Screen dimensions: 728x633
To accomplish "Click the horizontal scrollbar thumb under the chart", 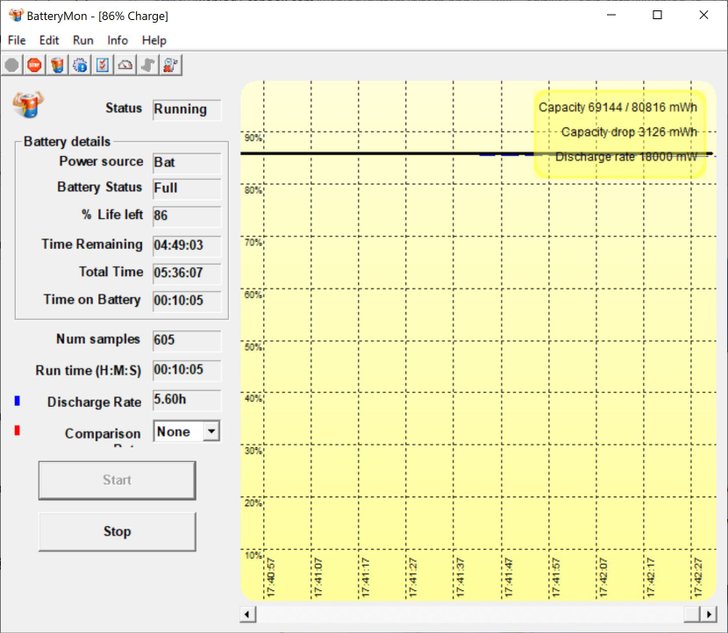I will pos(692,614).
